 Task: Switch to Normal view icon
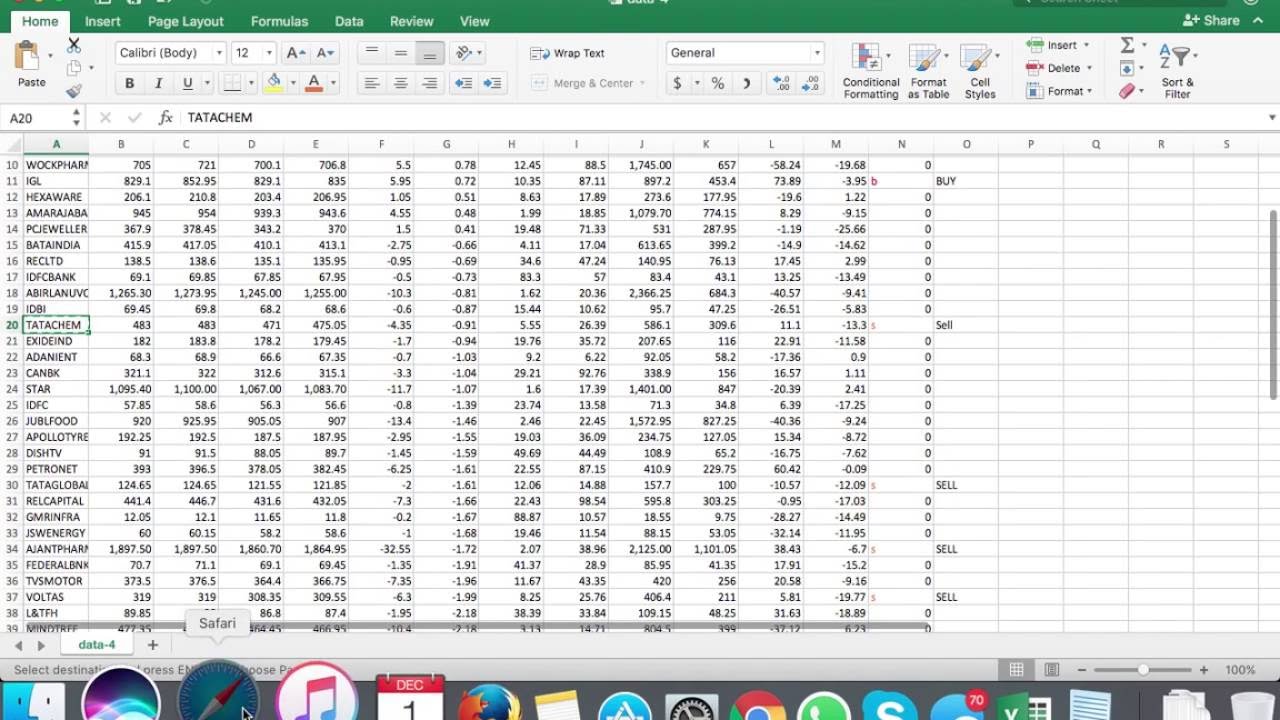pyautogui.click(x=1016, y=670)
